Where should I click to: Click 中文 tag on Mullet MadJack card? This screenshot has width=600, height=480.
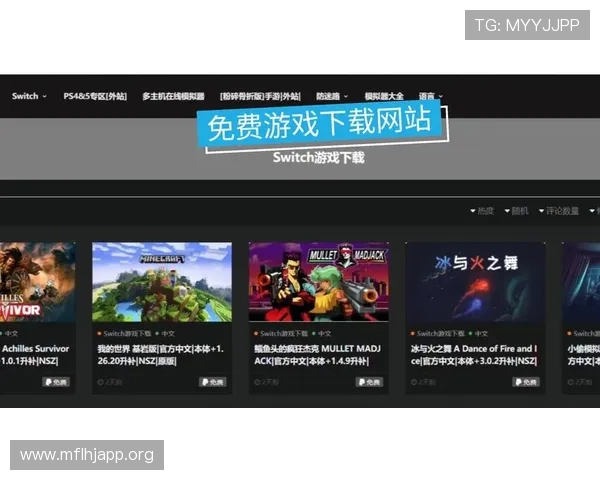point(324,334)
